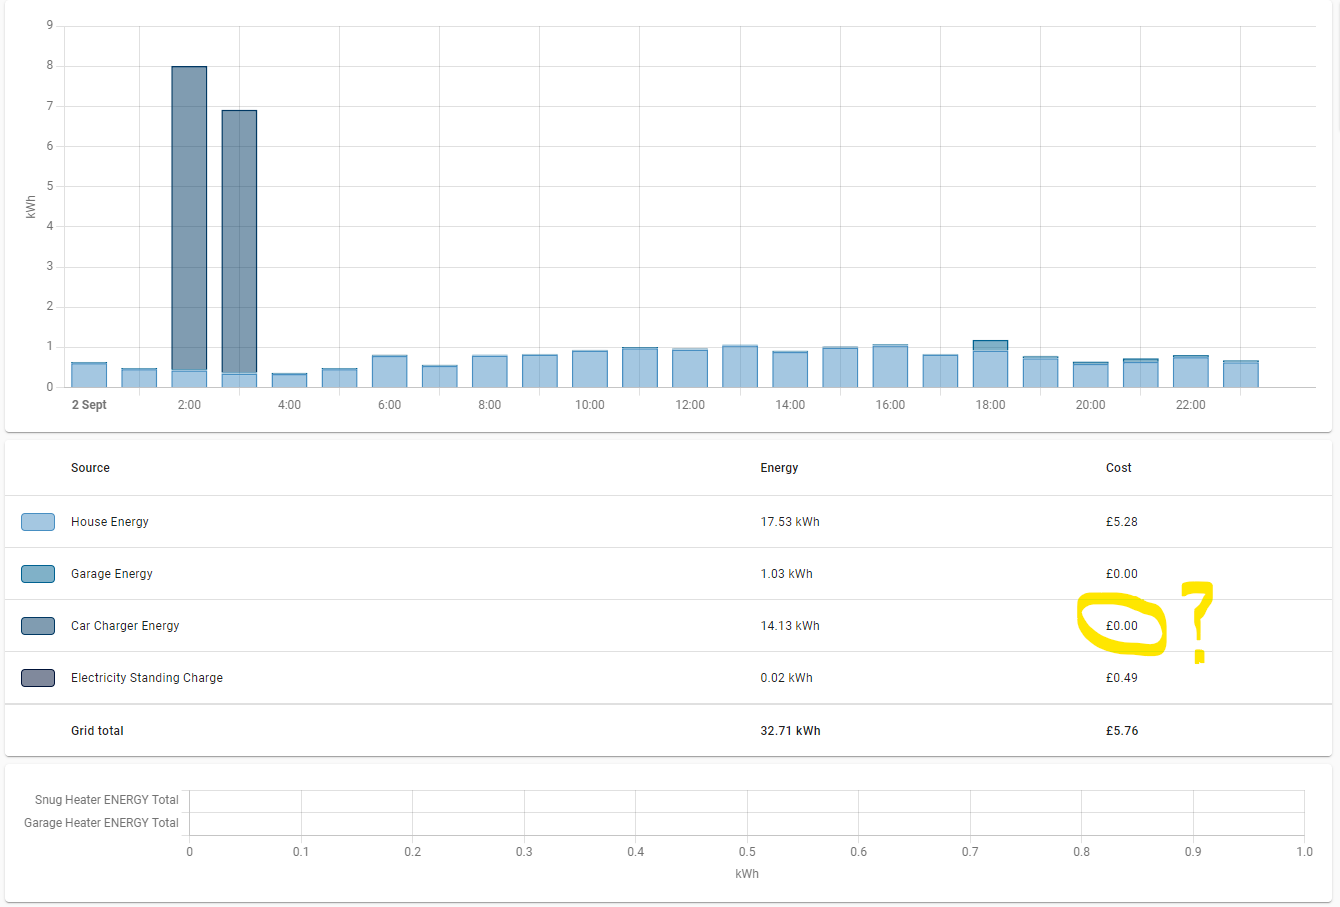Click the kWh axis label on the chart
This screenshot has width=1340, height=907.
click(28, 205)
